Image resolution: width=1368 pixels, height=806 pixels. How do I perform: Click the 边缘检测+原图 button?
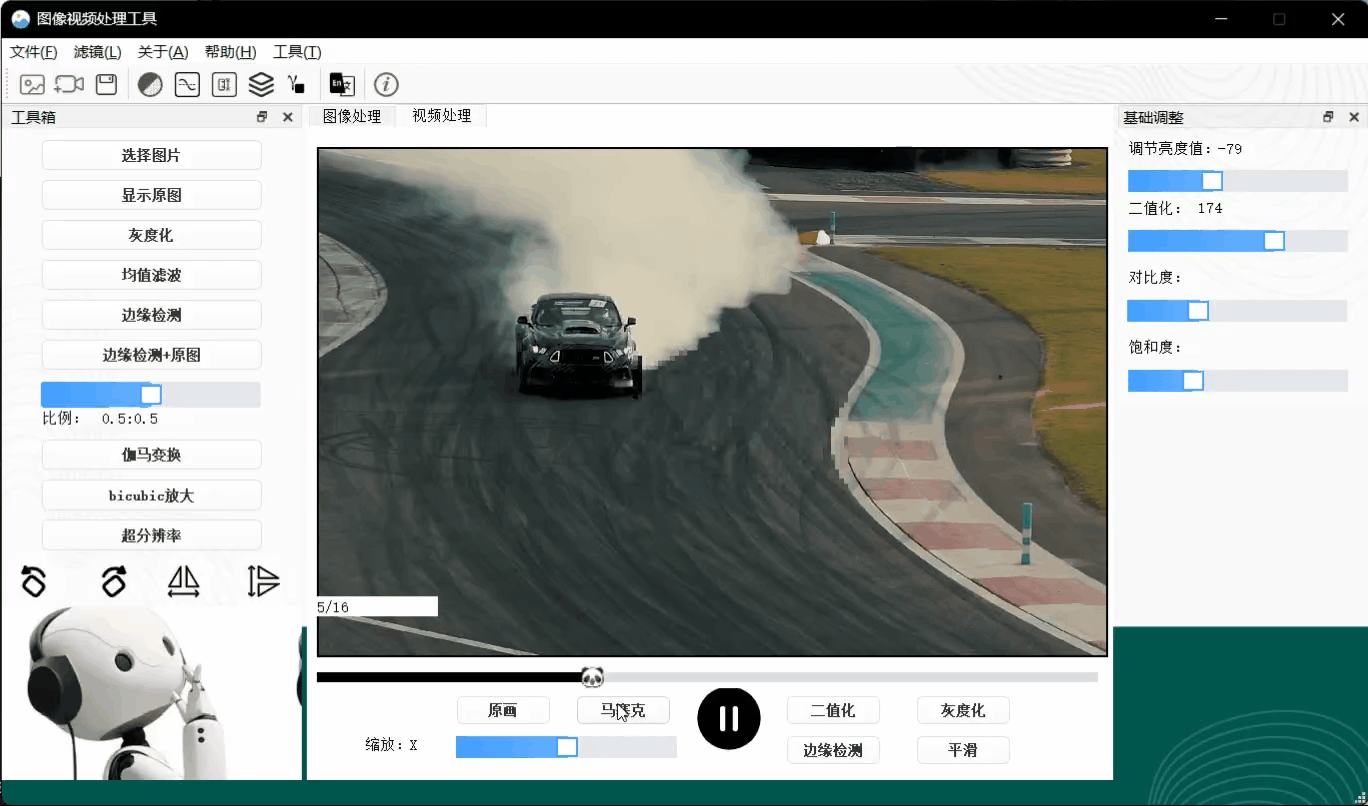point(152,355)
